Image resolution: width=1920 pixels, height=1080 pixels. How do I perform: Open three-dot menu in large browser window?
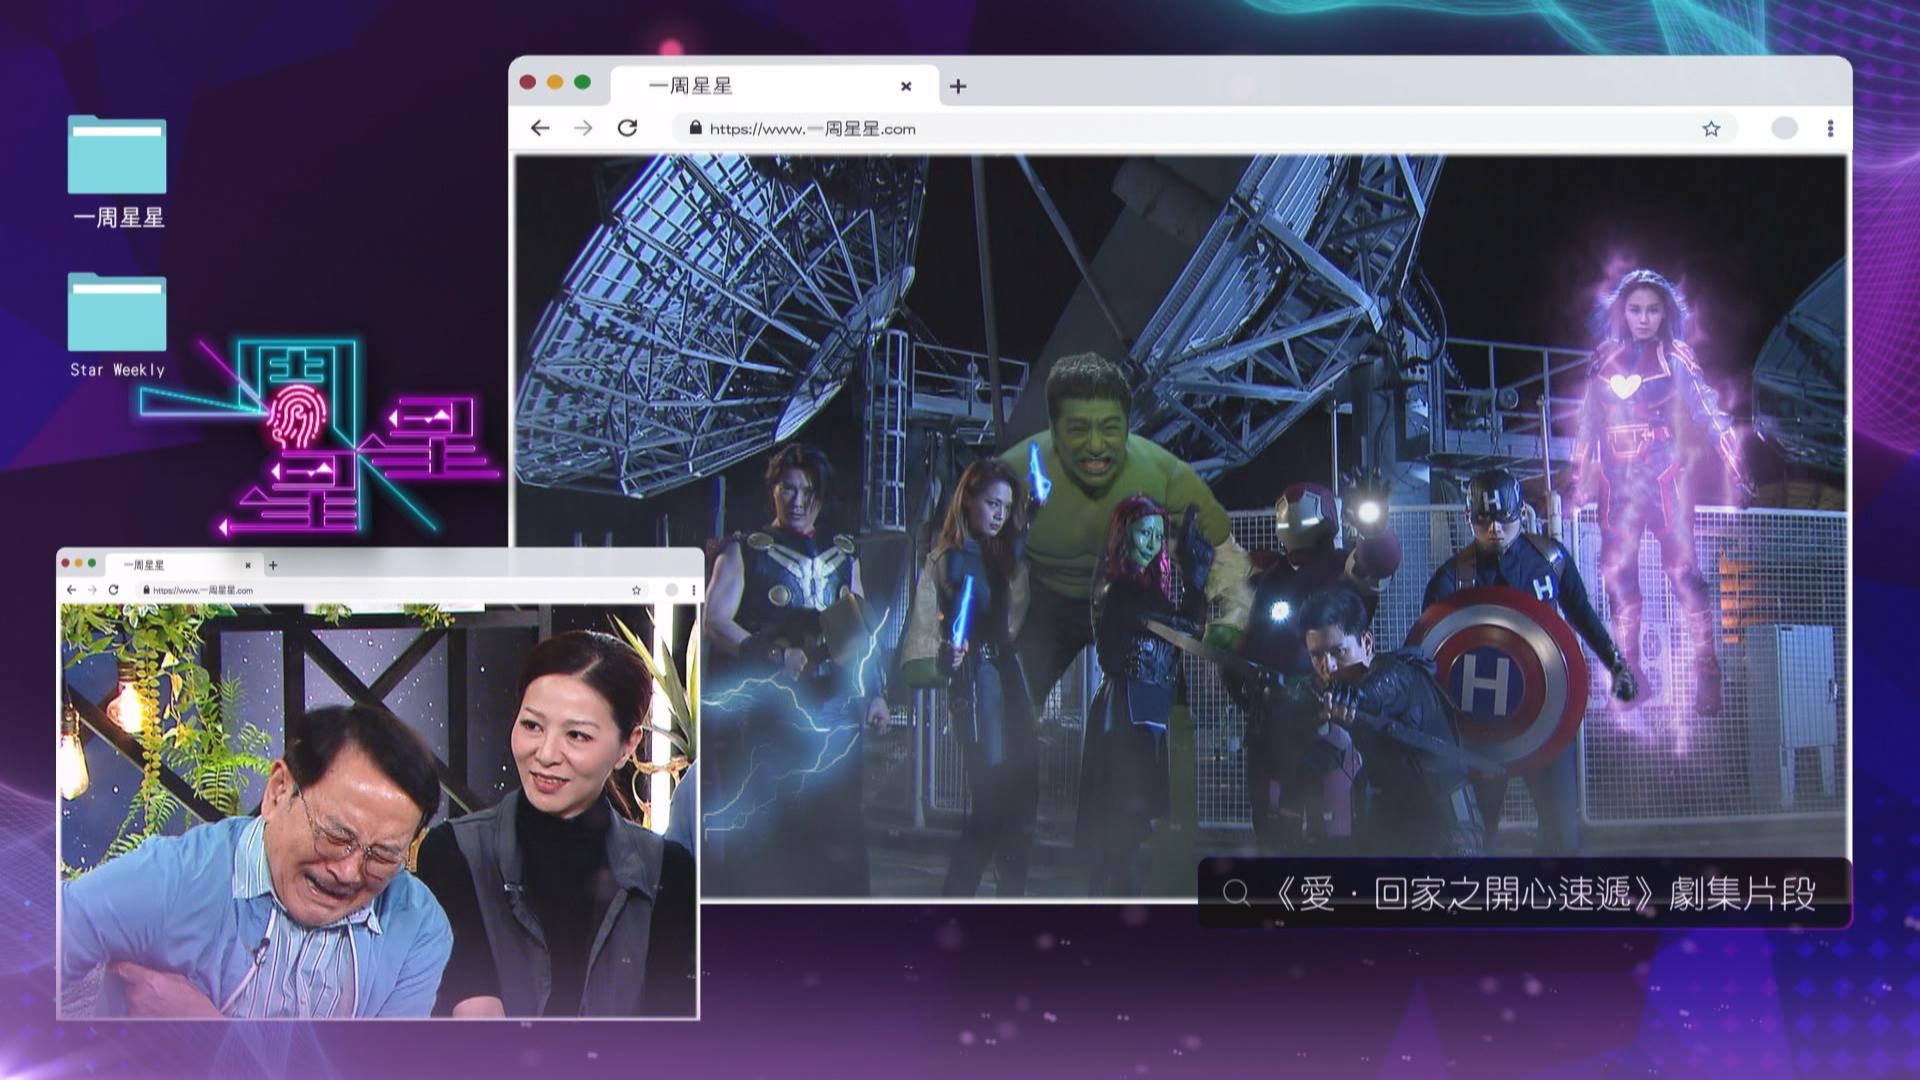(1830, 128)
